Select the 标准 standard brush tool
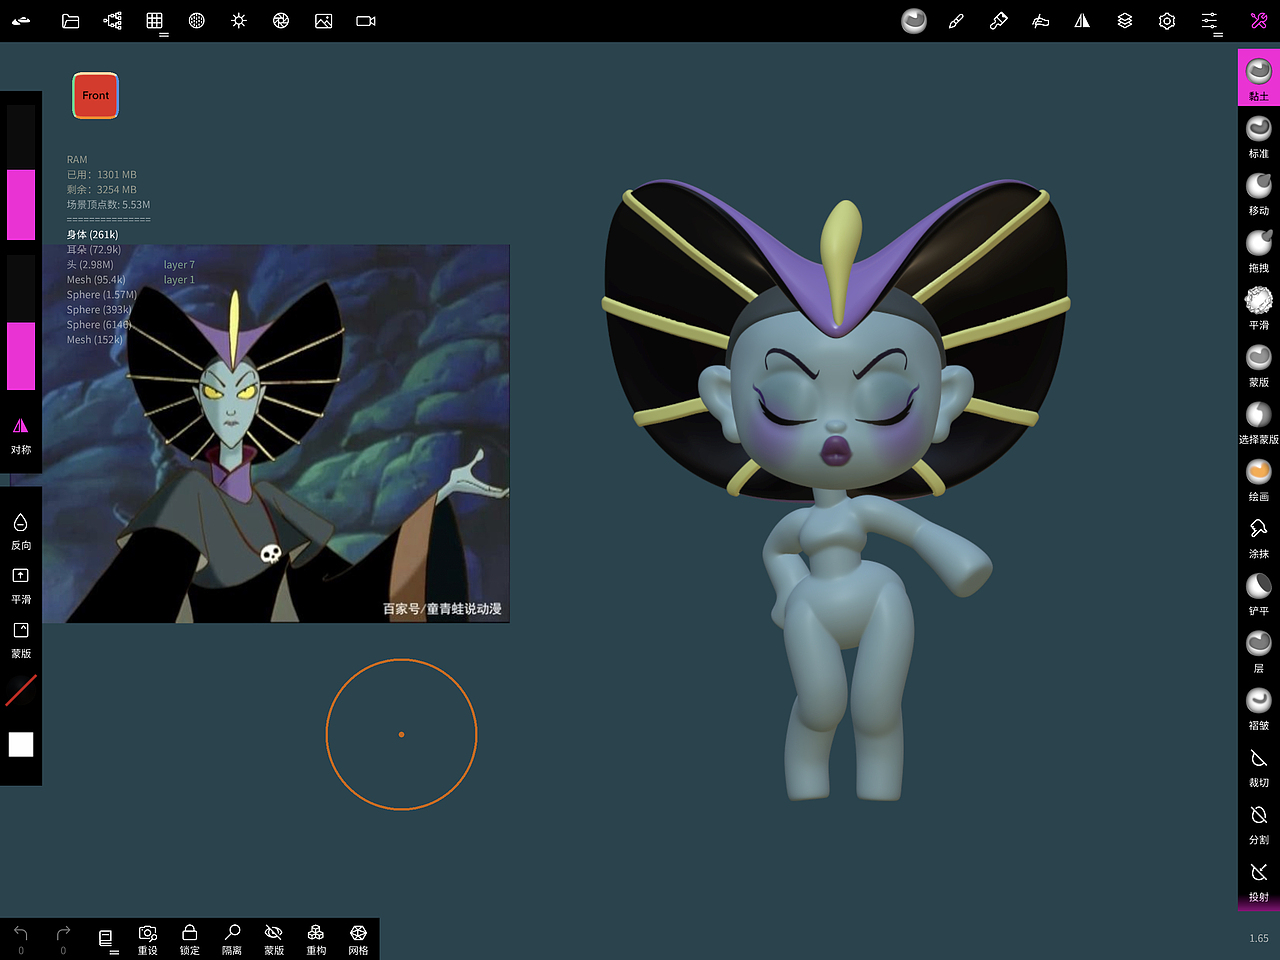 tap(1258, 136)
